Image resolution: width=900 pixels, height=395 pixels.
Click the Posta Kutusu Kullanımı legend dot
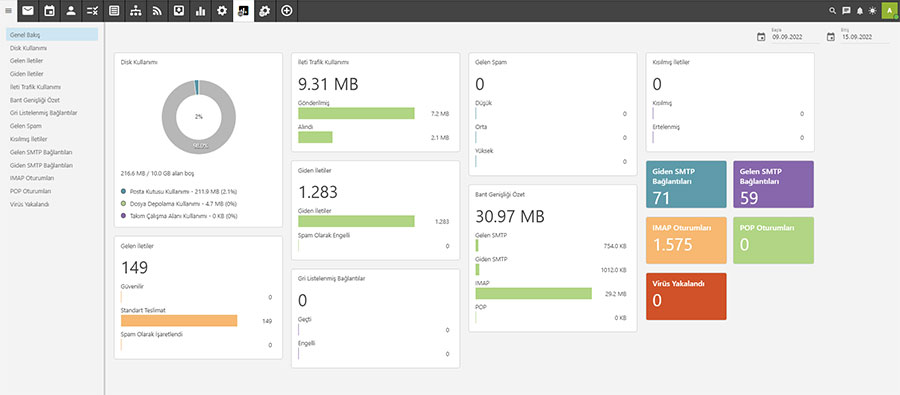pyautogui.click(x=123, y=191)
